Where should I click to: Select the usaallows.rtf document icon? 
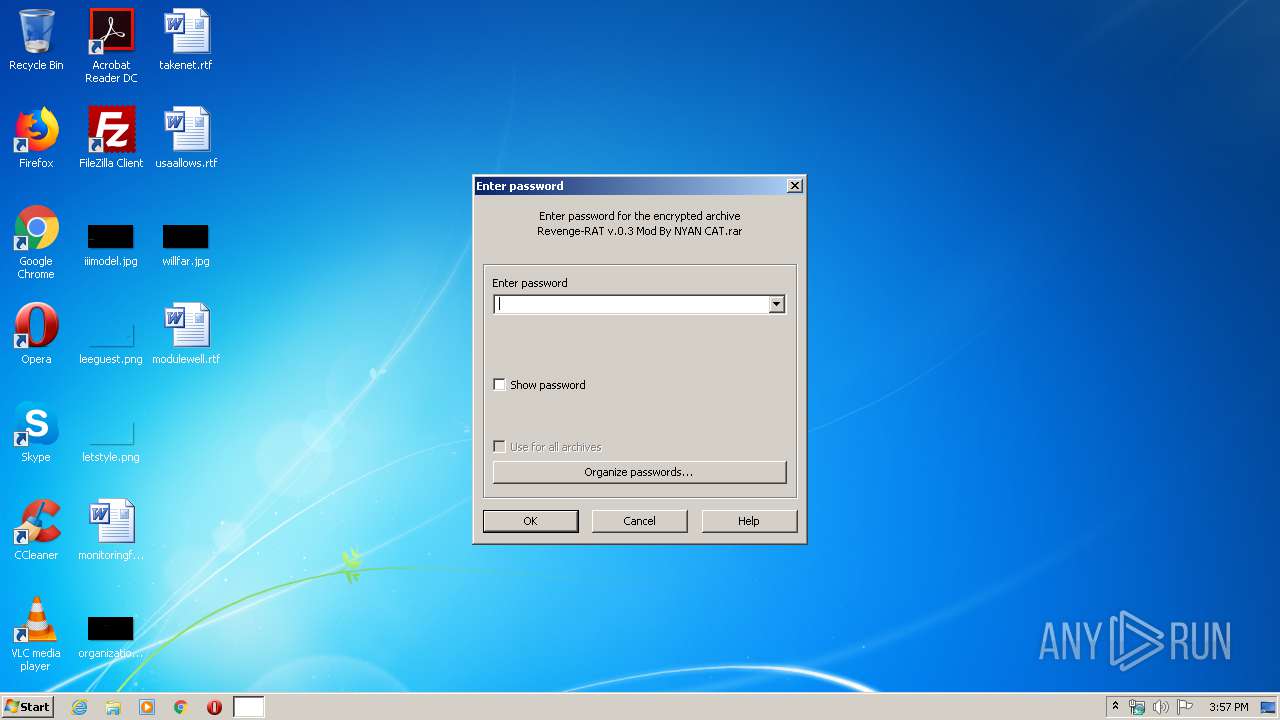(186, 138)
